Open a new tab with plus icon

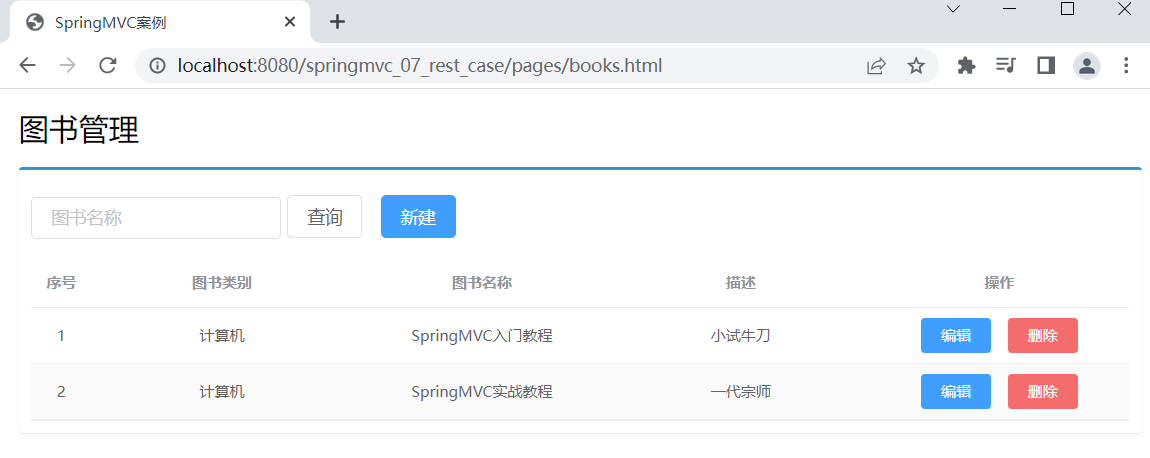[x=337, y=22]
